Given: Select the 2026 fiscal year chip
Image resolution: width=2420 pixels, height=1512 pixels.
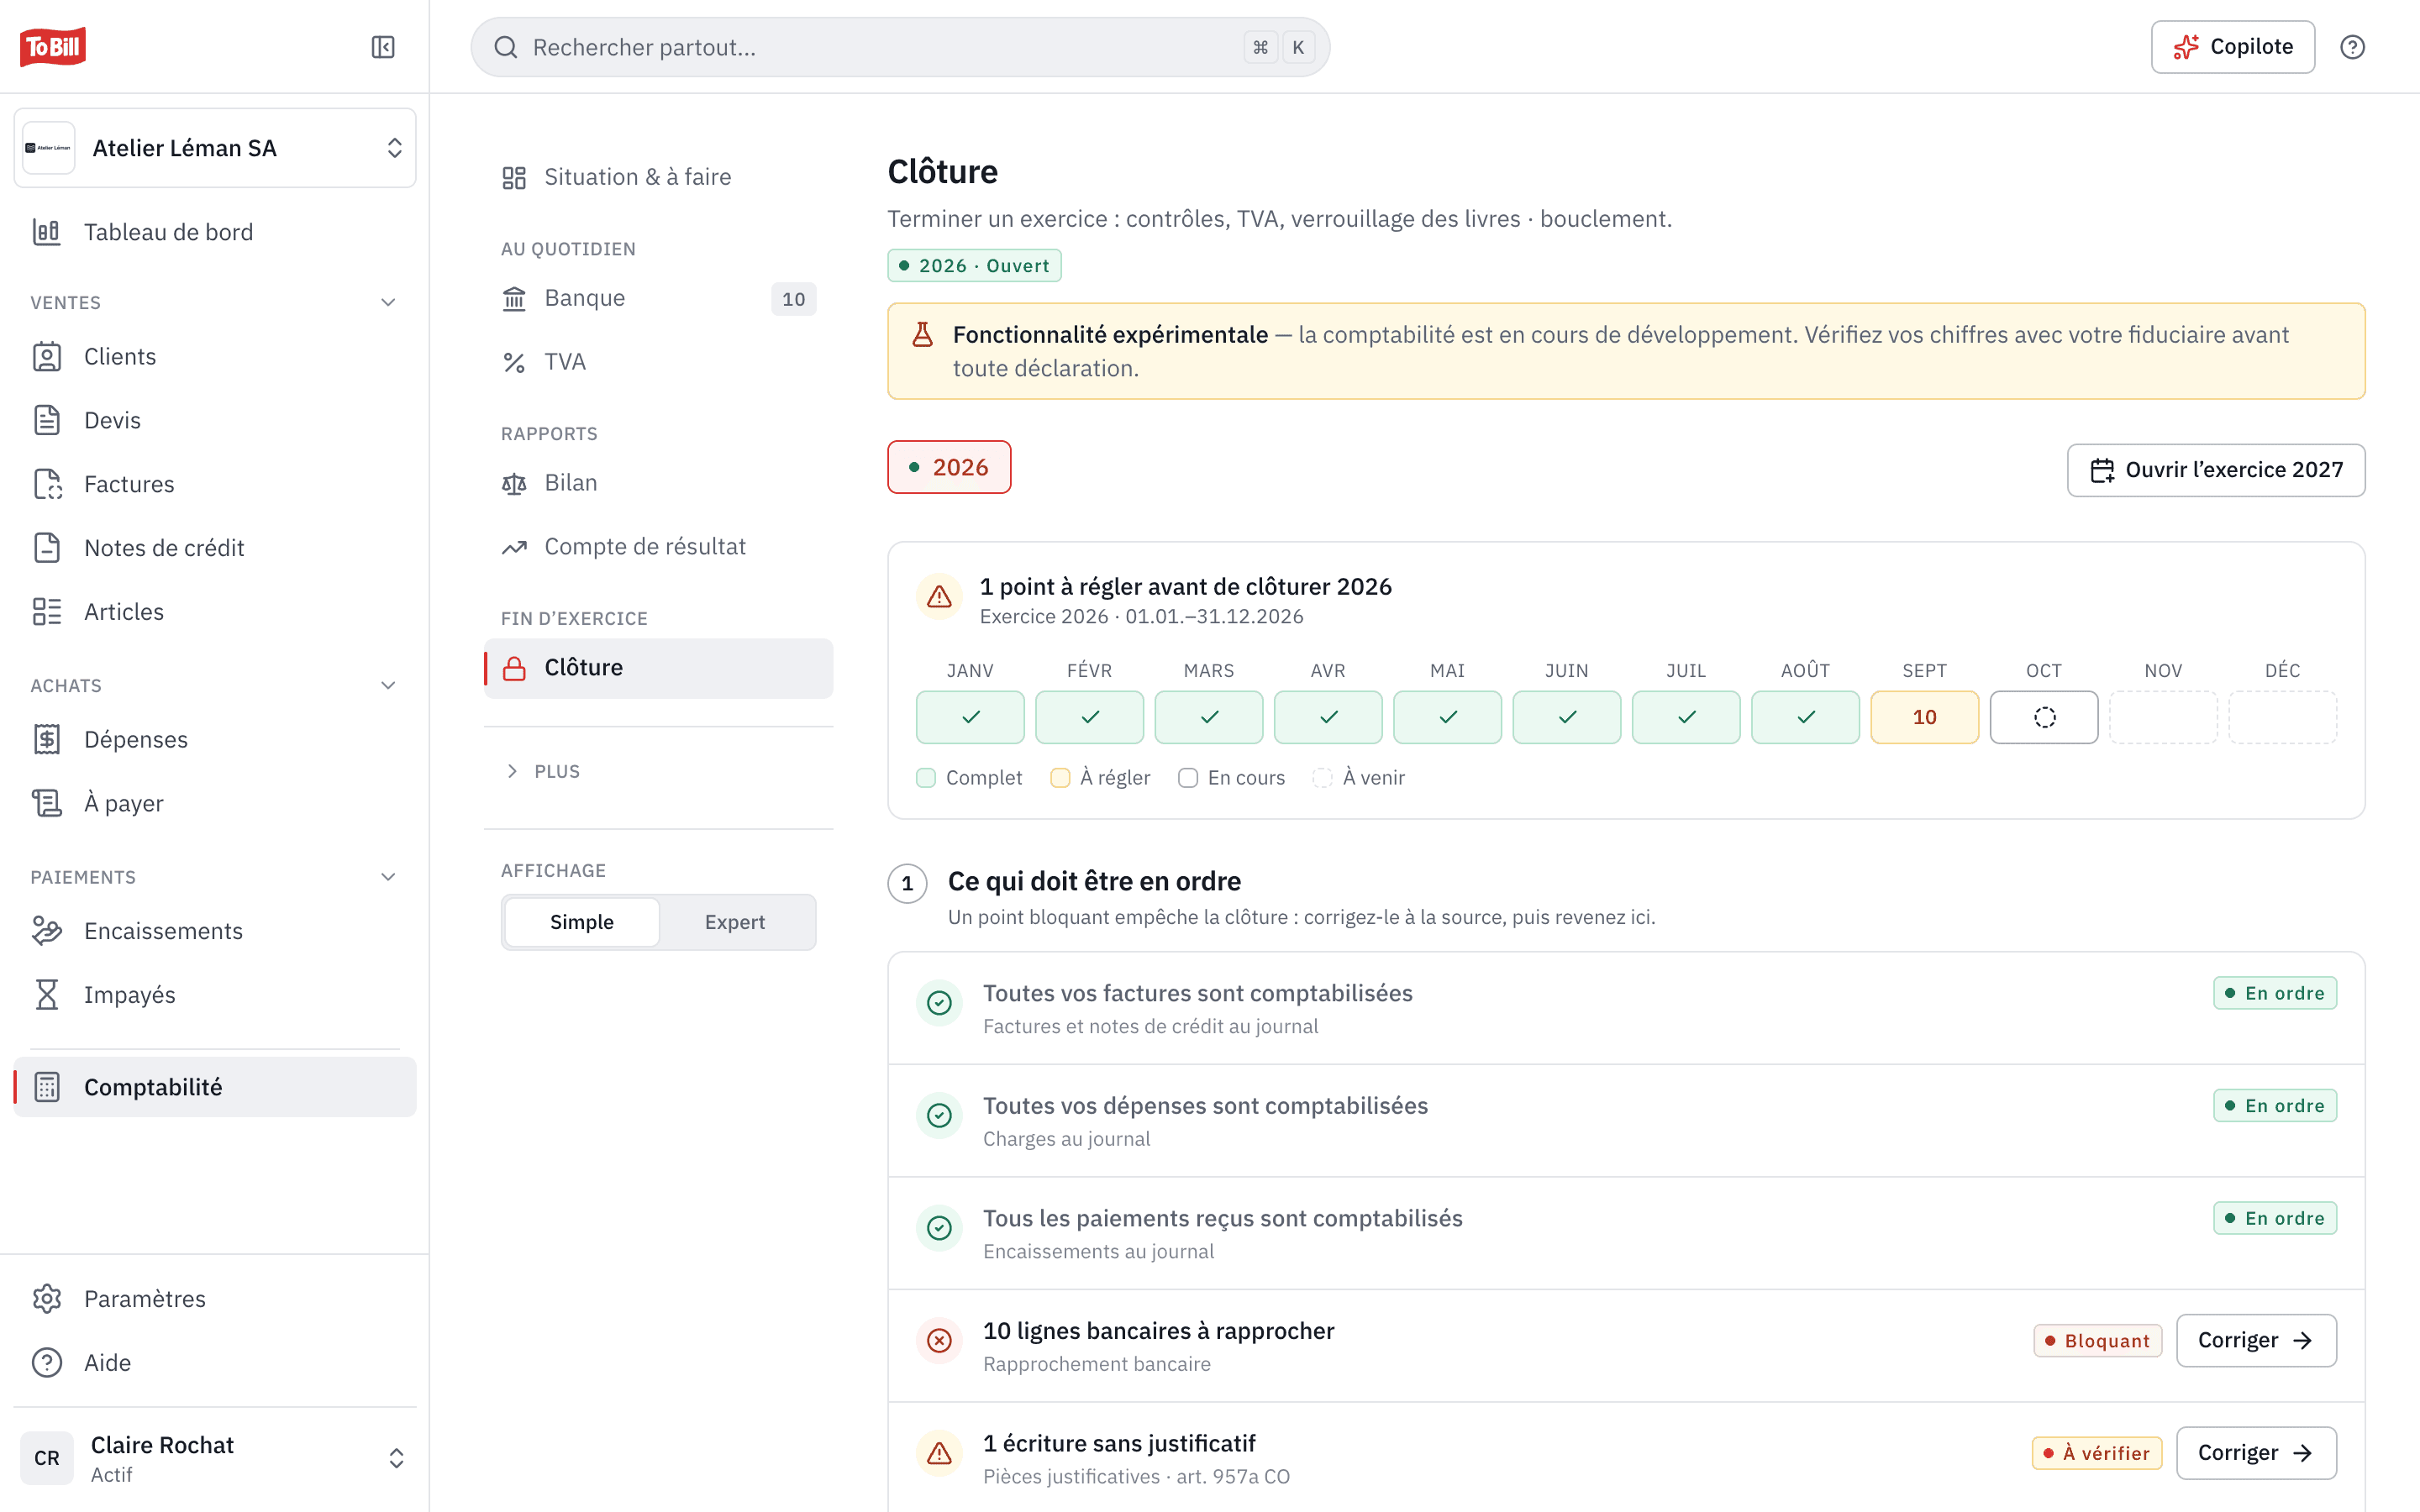Looking at the screenshot, I should coord(949,467).
